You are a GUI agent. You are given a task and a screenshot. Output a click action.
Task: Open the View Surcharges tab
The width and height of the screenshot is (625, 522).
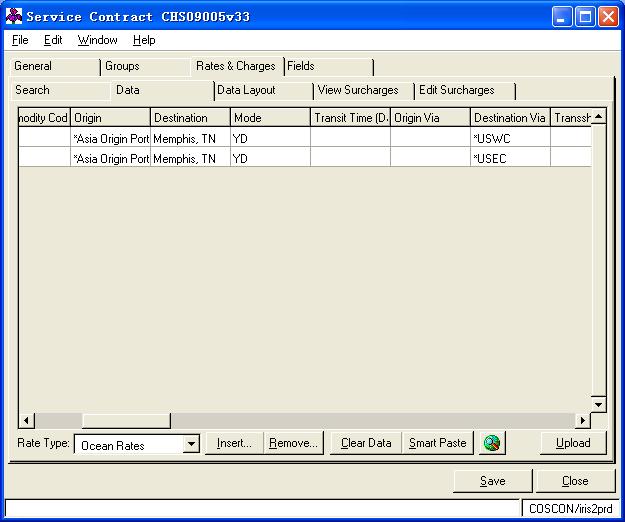(358, 90)
